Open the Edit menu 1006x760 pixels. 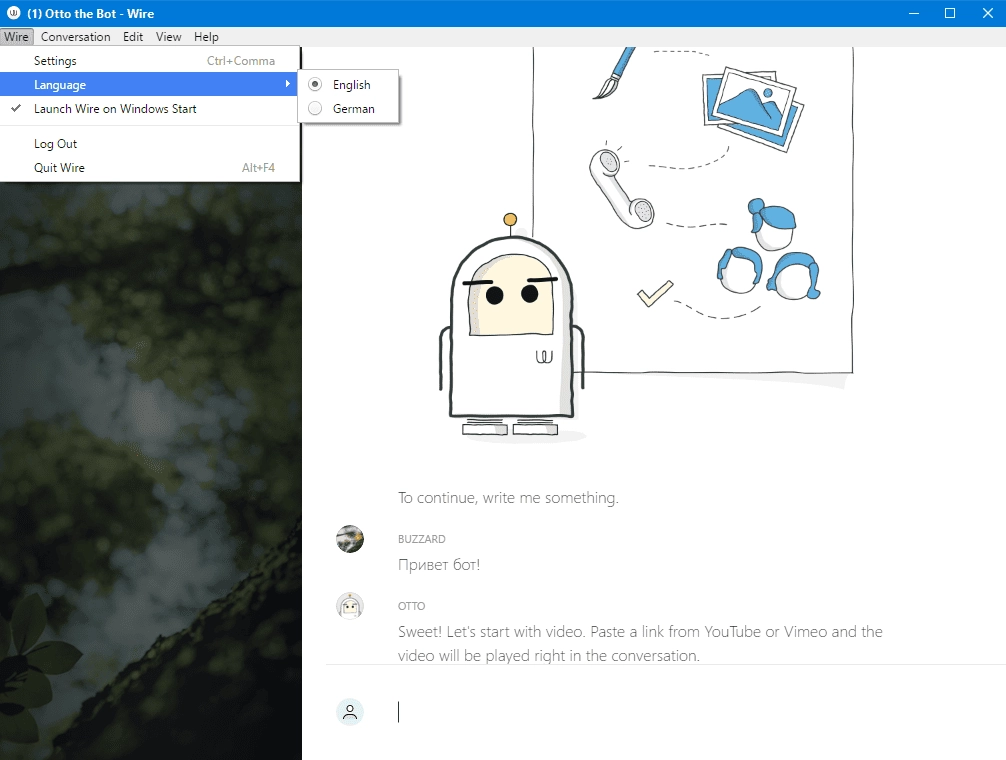133,37
